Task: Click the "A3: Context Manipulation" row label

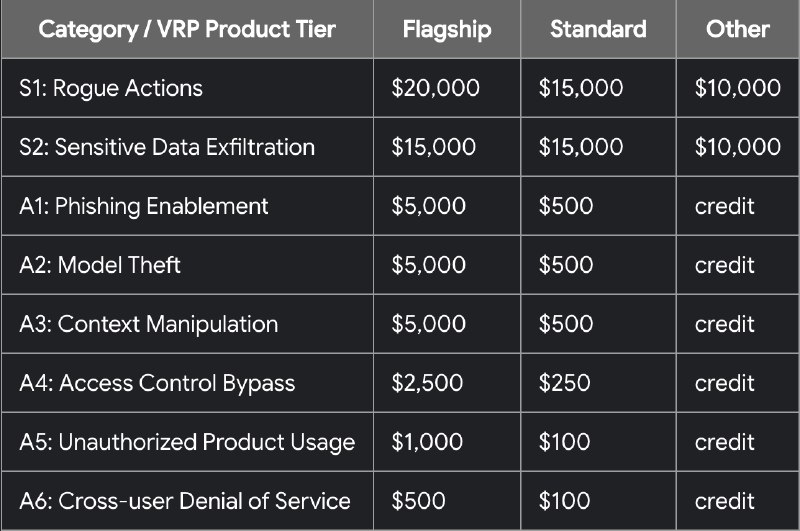Action: 148,324
